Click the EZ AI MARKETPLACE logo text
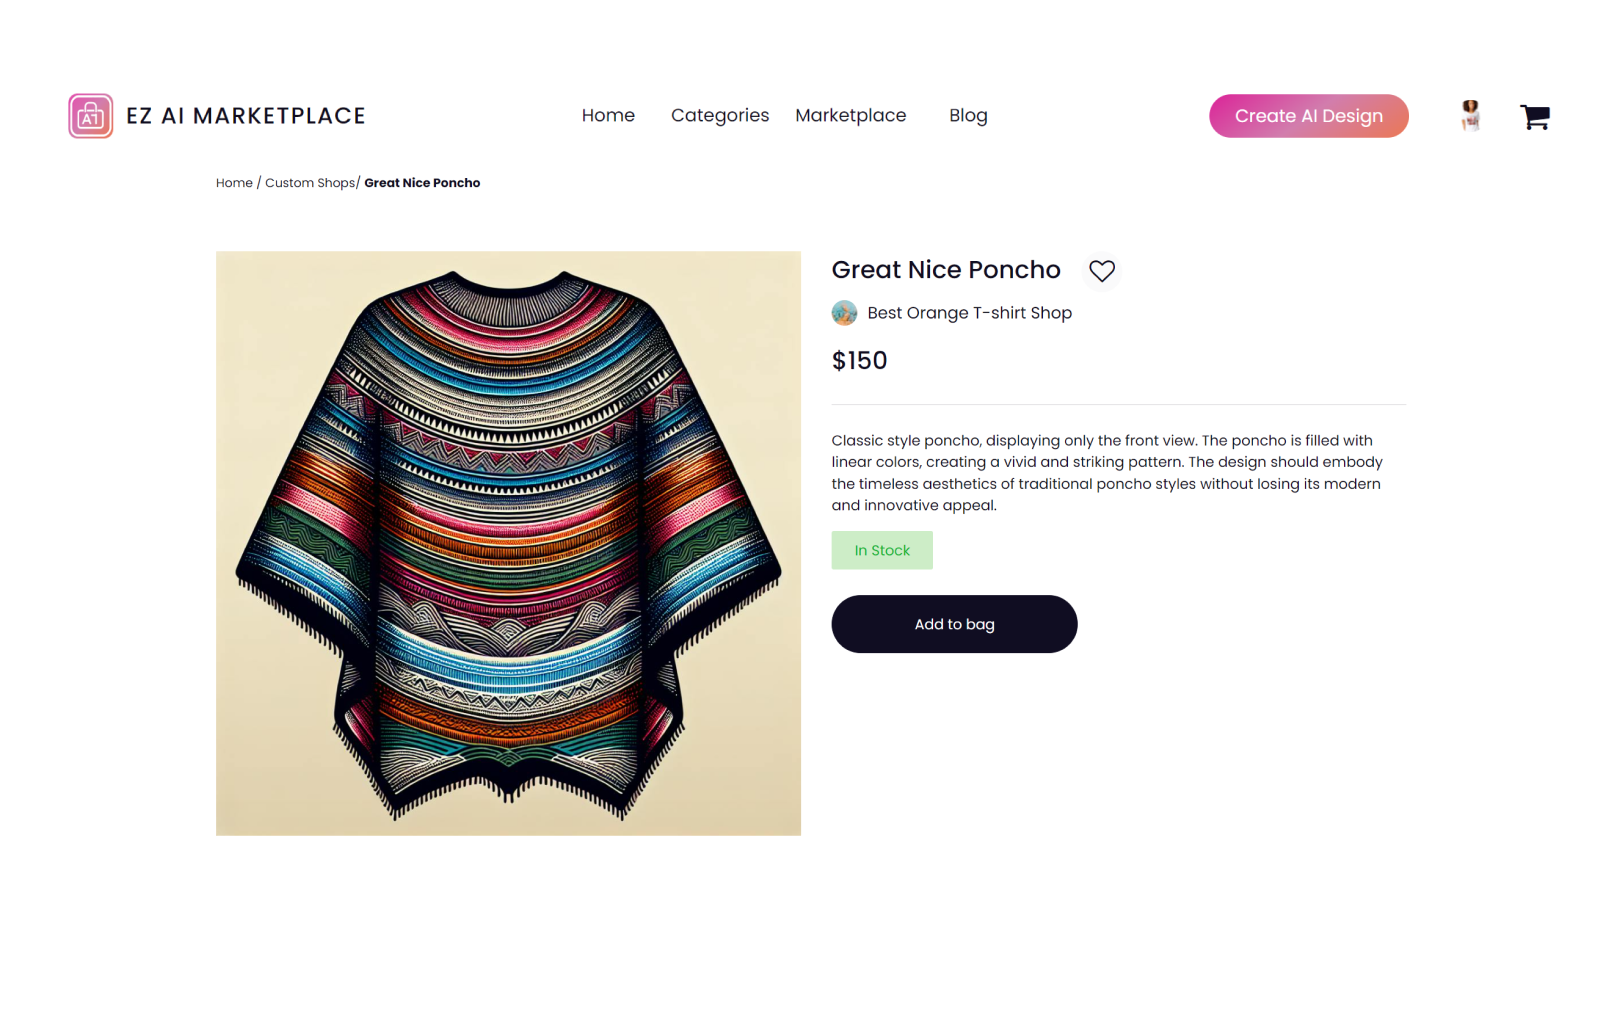1620x1012 pixels. coord(245,116)
